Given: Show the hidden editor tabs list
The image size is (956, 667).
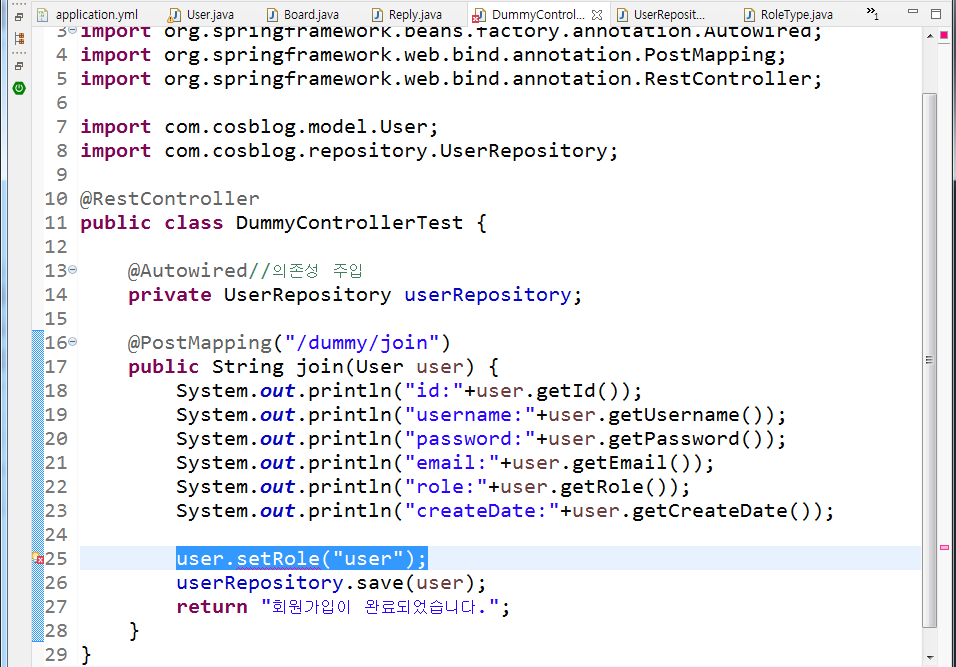Looking at the screenshot, I should pyautogui.click(x=872, y=13).
